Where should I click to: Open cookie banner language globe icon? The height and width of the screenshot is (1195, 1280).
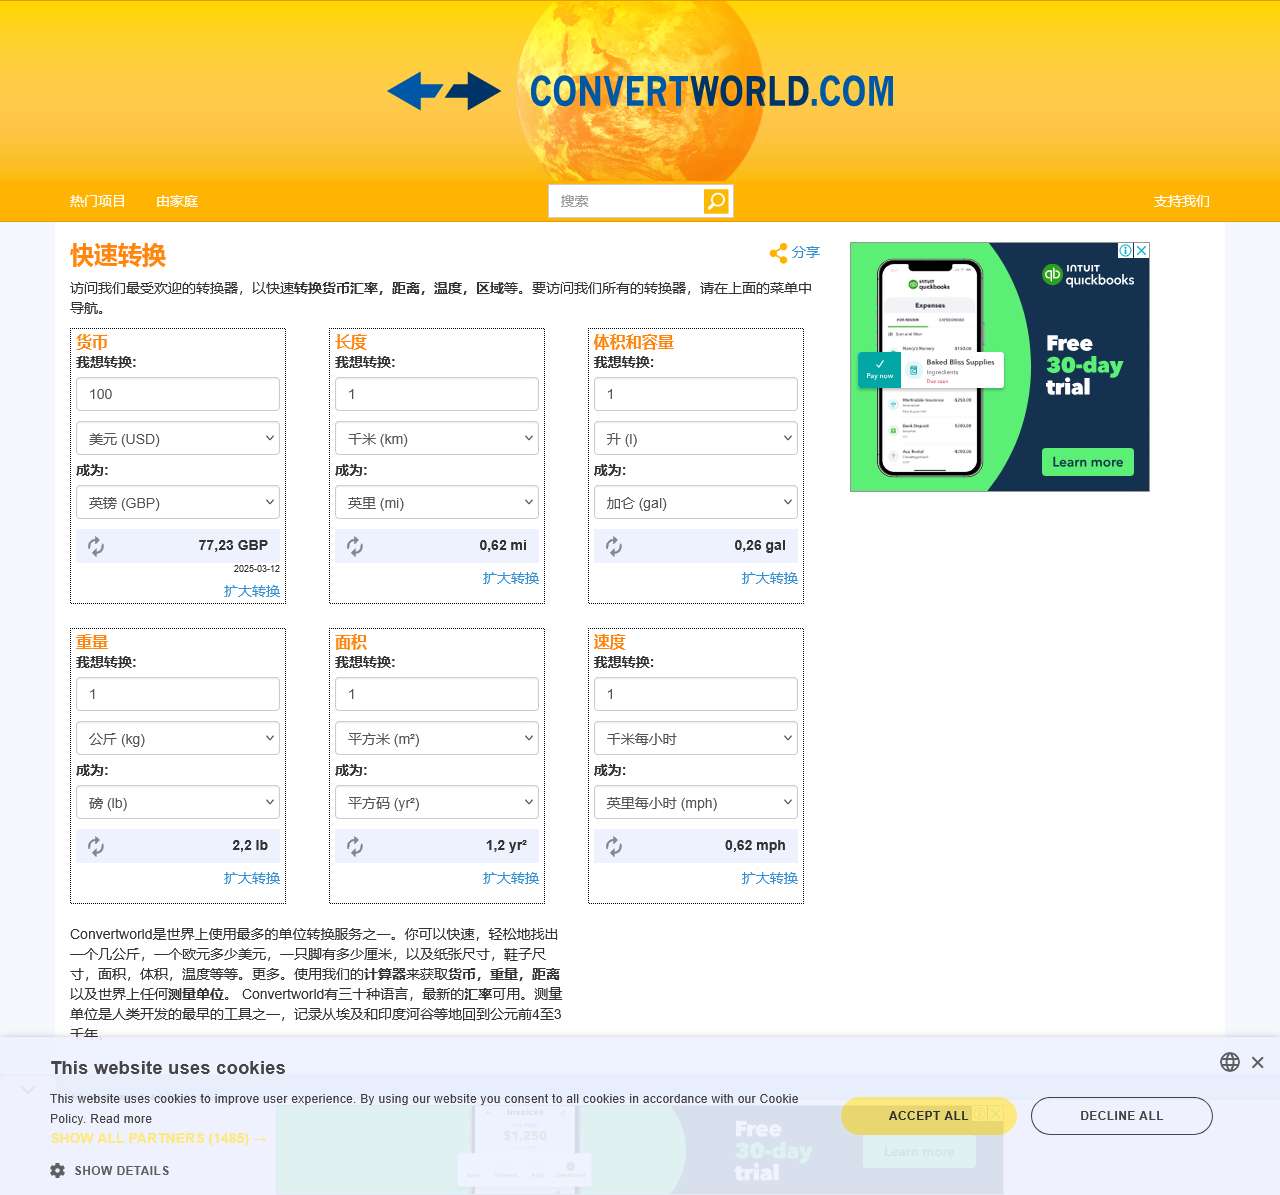pos(1230,1062)
